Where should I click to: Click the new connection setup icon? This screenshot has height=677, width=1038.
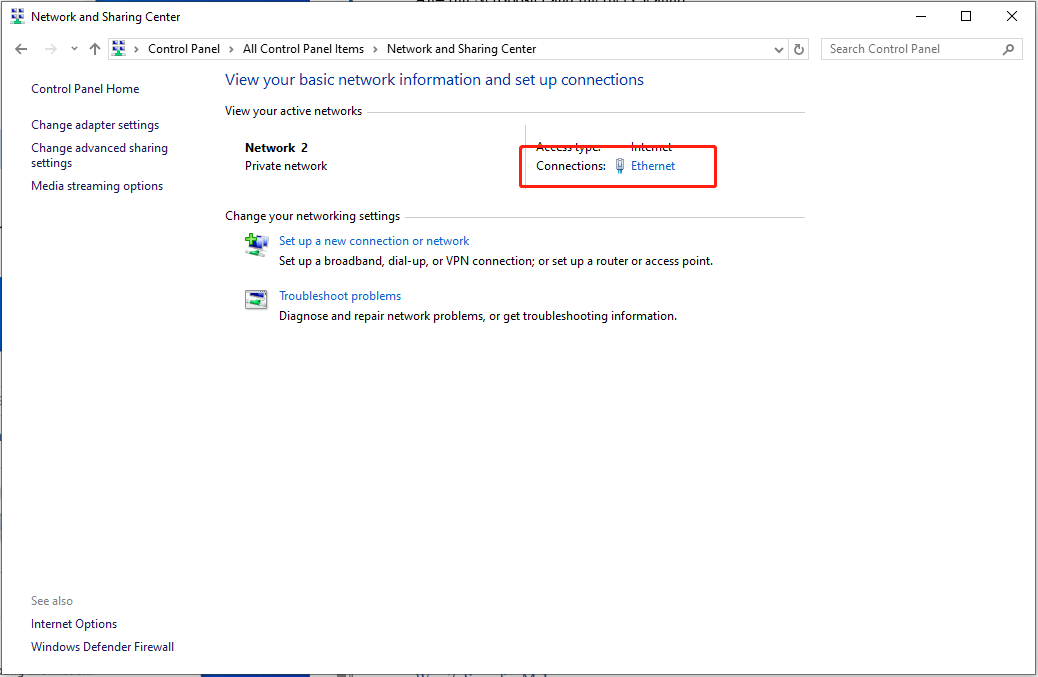click(257, 244)
